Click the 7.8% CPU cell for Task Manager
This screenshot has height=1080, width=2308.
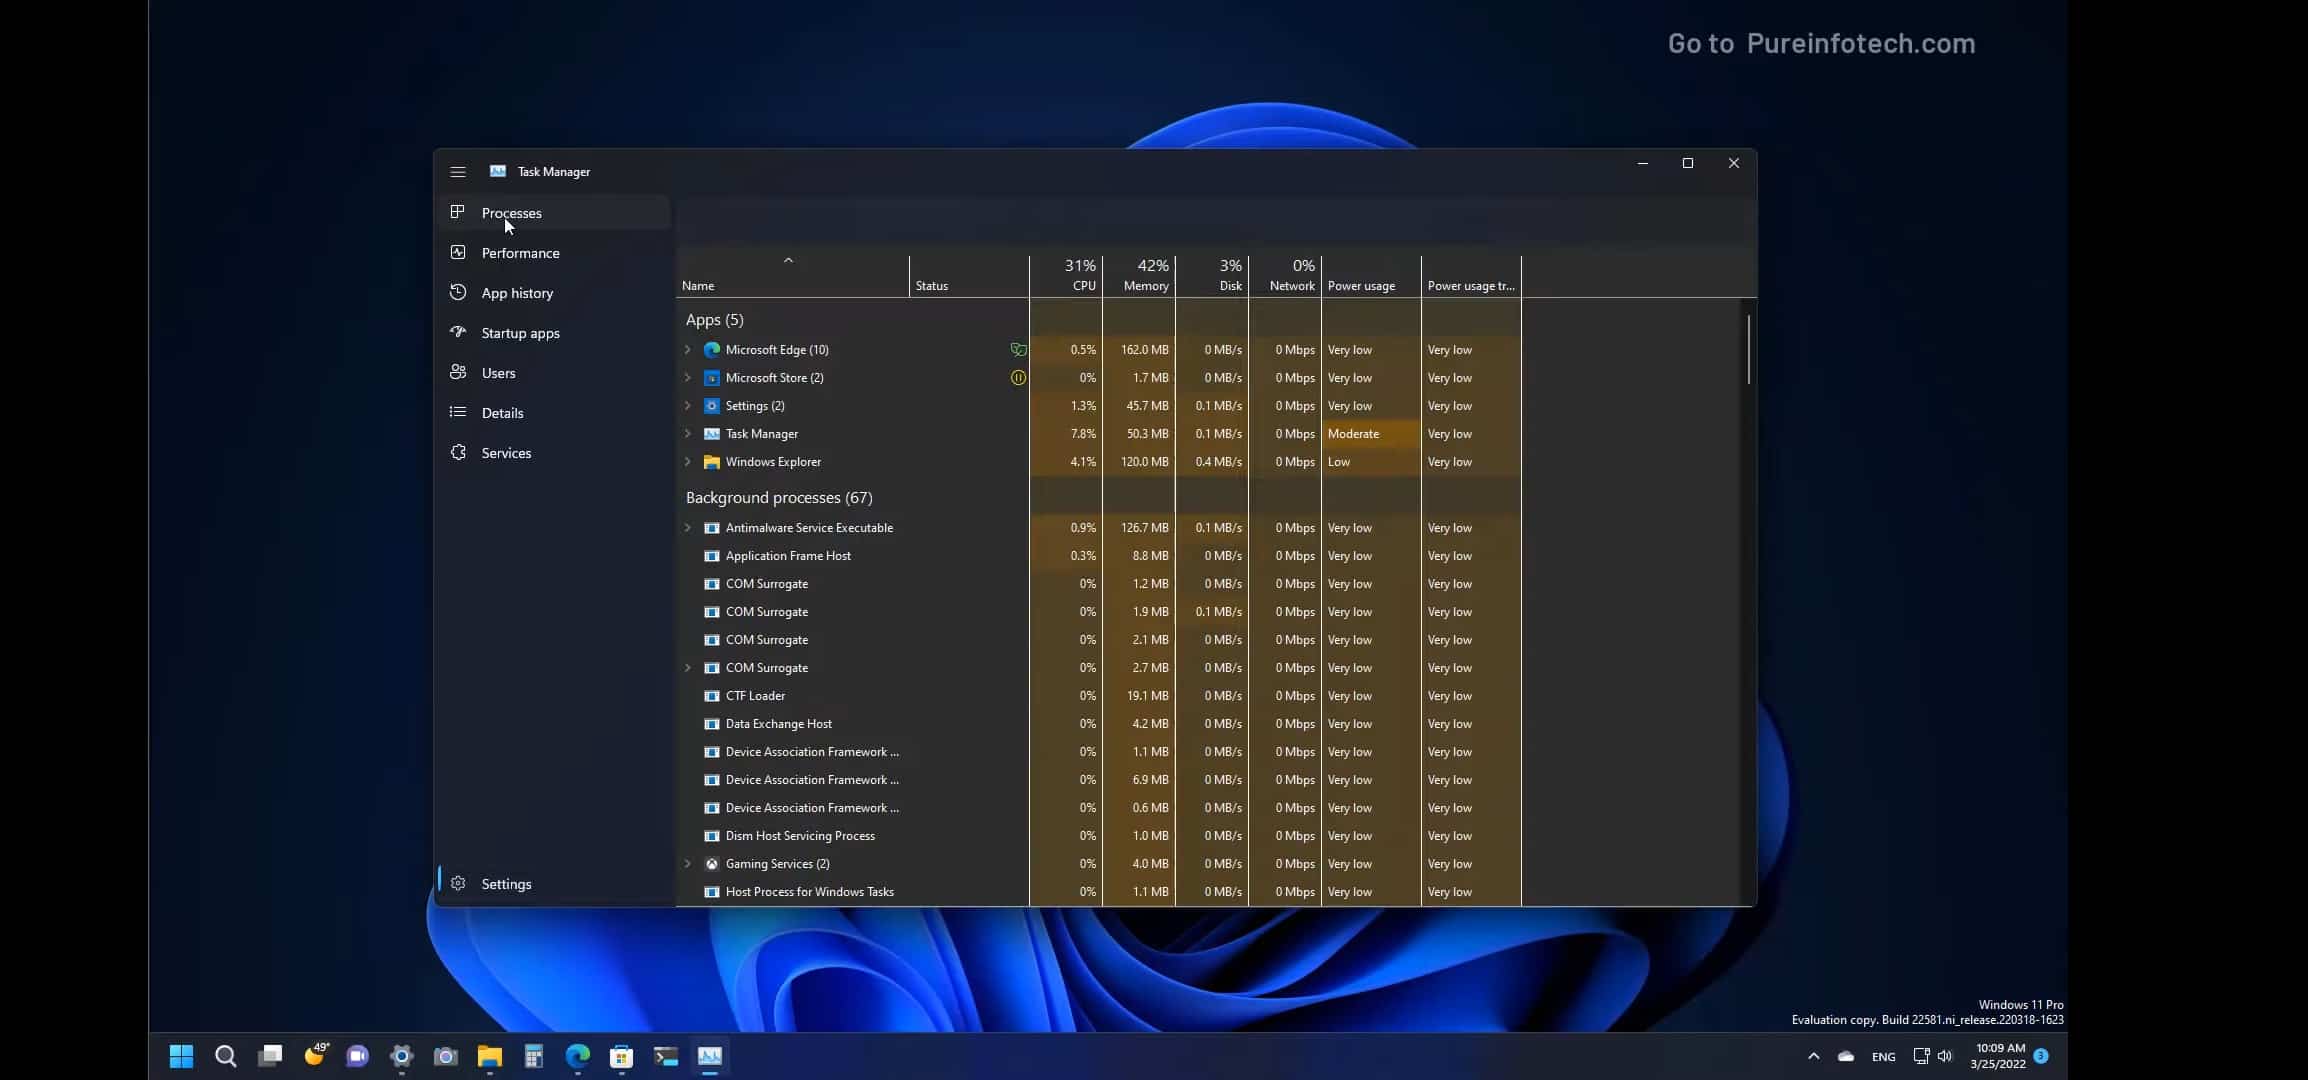(x=1066, y=434)
